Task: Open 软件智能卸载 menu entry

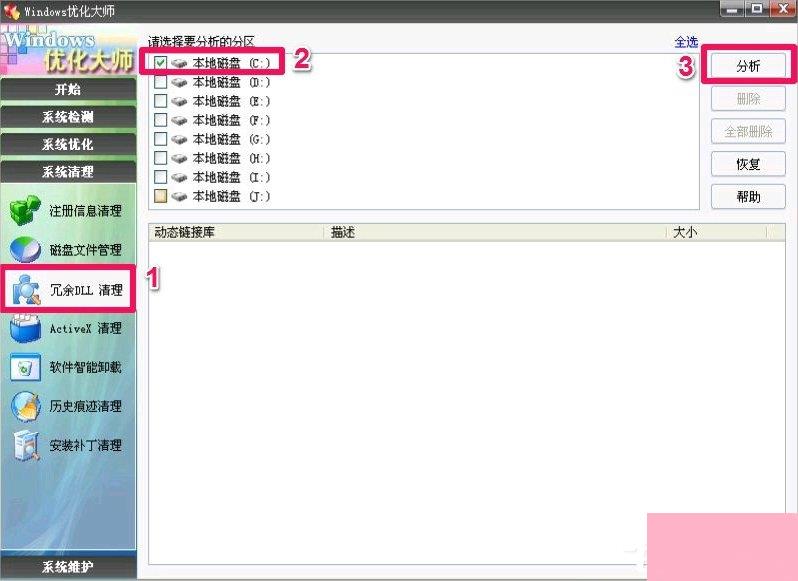Action: 86,367
